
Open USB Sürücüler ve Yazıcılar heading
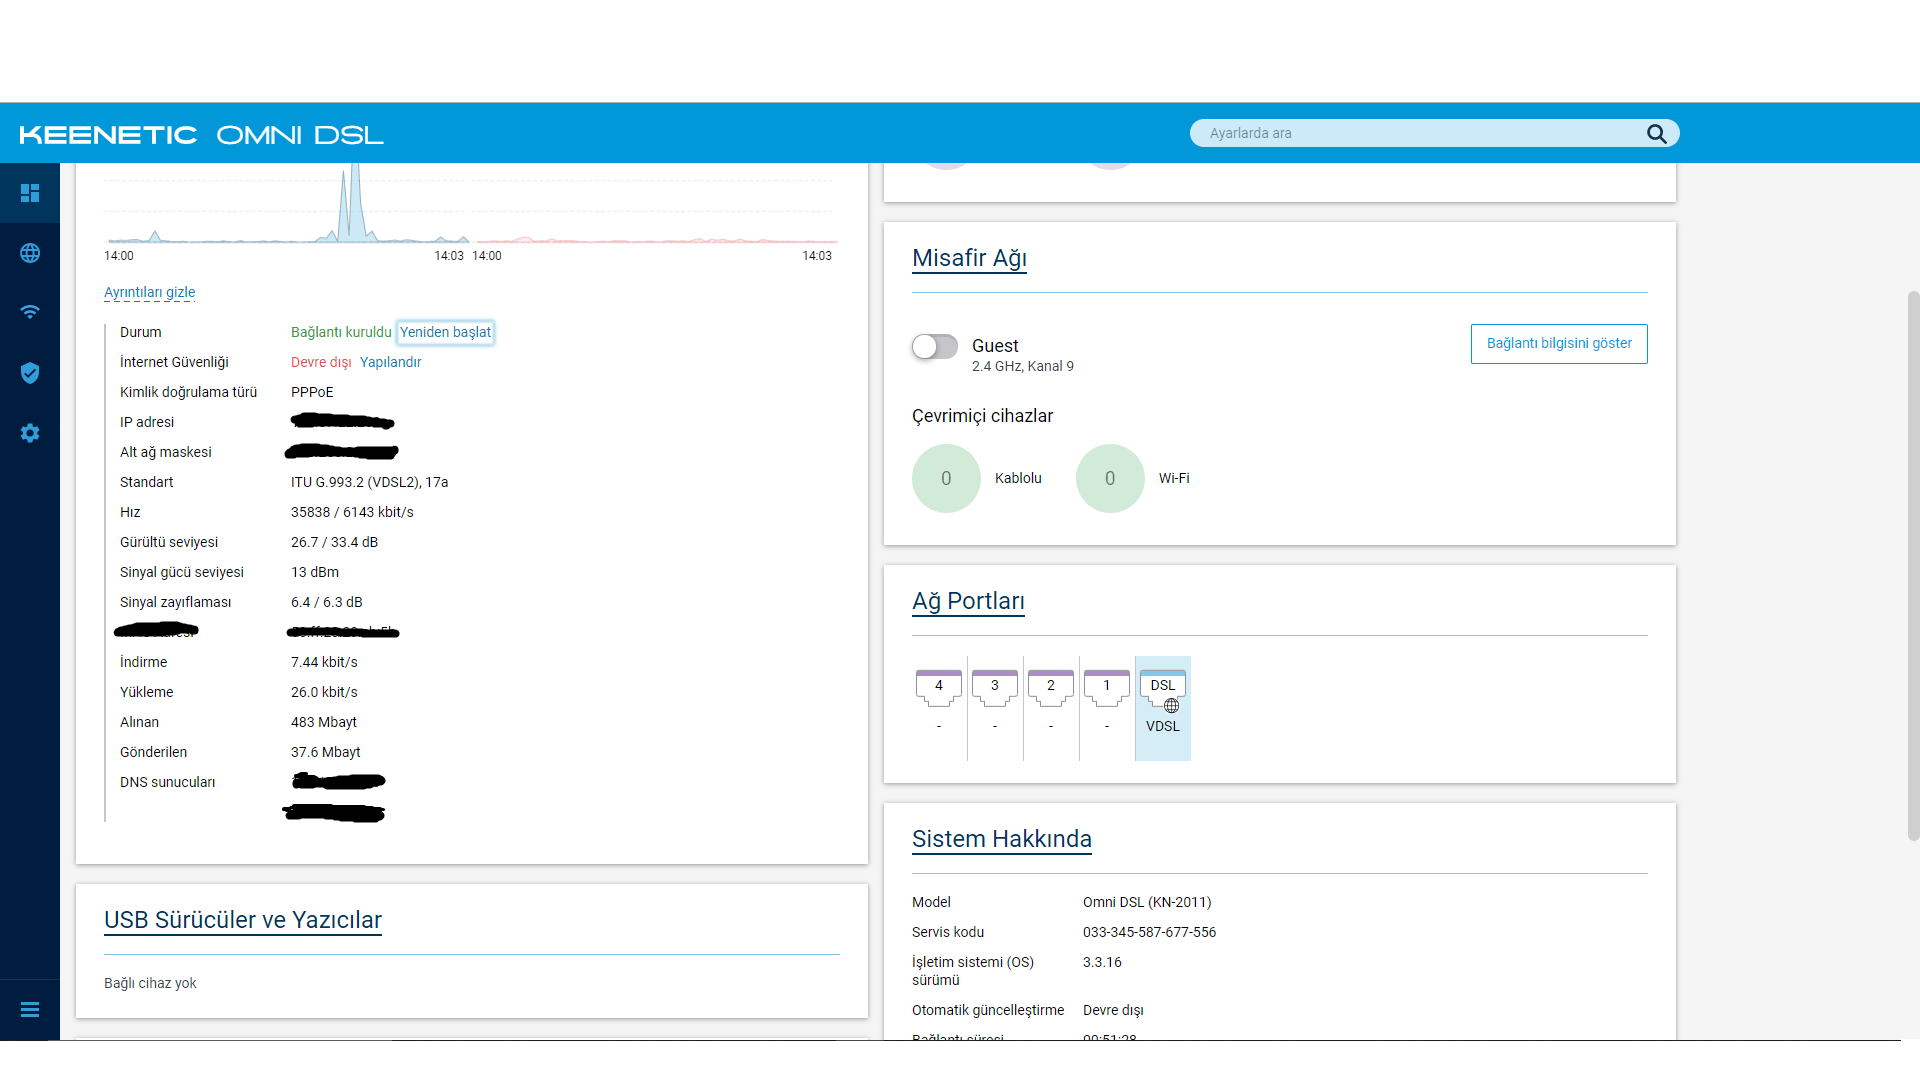243,920
